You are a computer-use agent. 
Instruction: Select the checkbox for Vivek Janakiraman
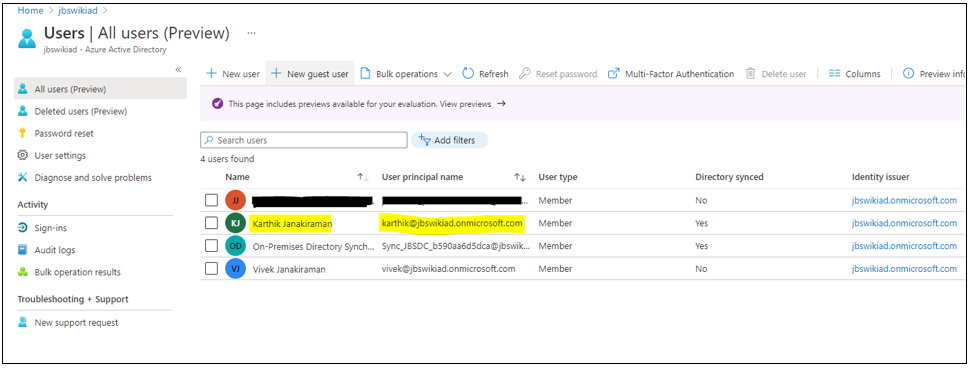tap(212, 269)
